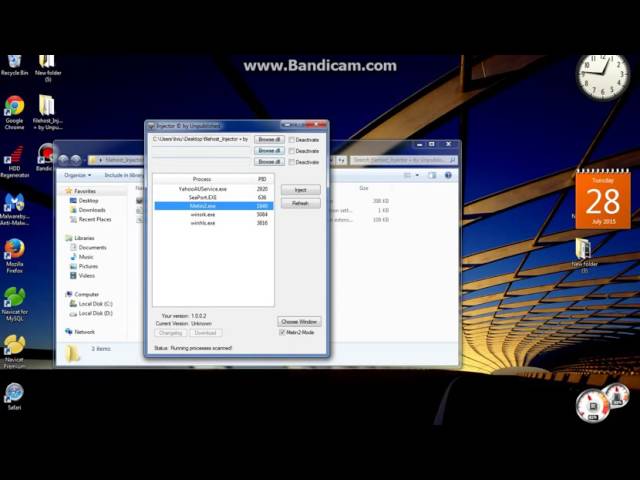Viewport: 640px width, 480px height.
Task: Open the filehost_Injector folder on the desktop
Action: 47,112
